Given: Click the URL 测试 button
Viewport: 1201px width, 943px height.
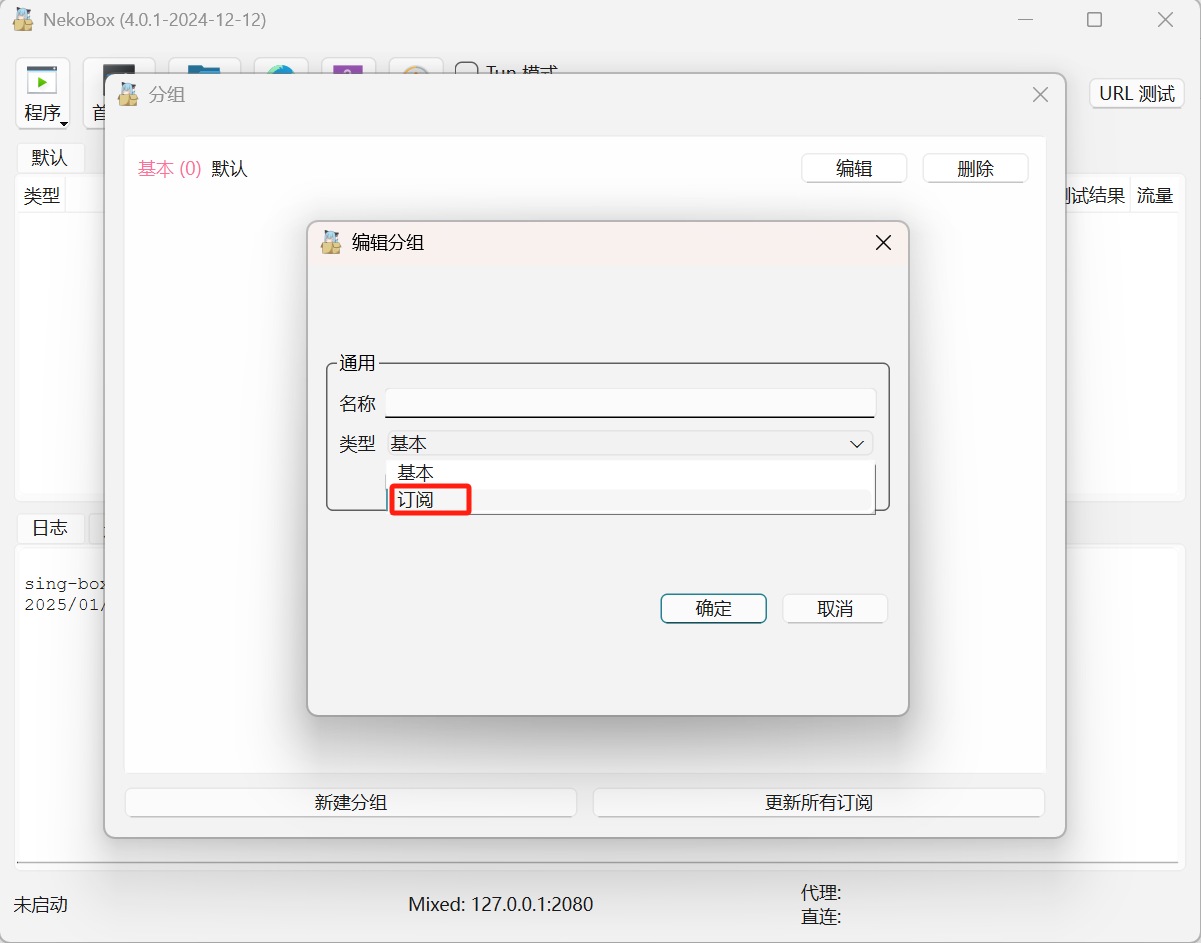Looking at the screenshot, I should coord(1136,94).
